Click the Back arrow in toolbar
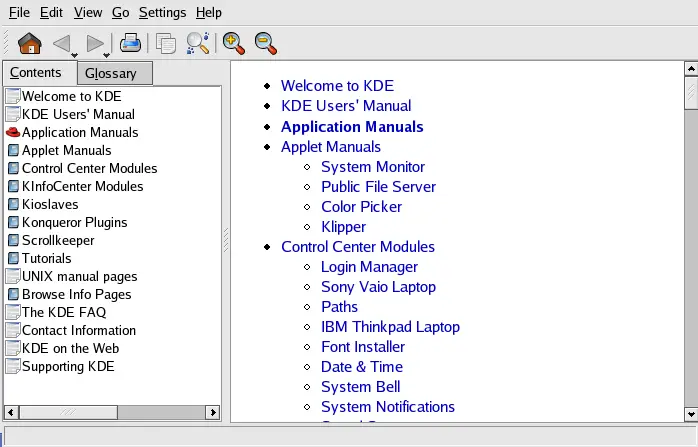 click(x=61, y=43)
